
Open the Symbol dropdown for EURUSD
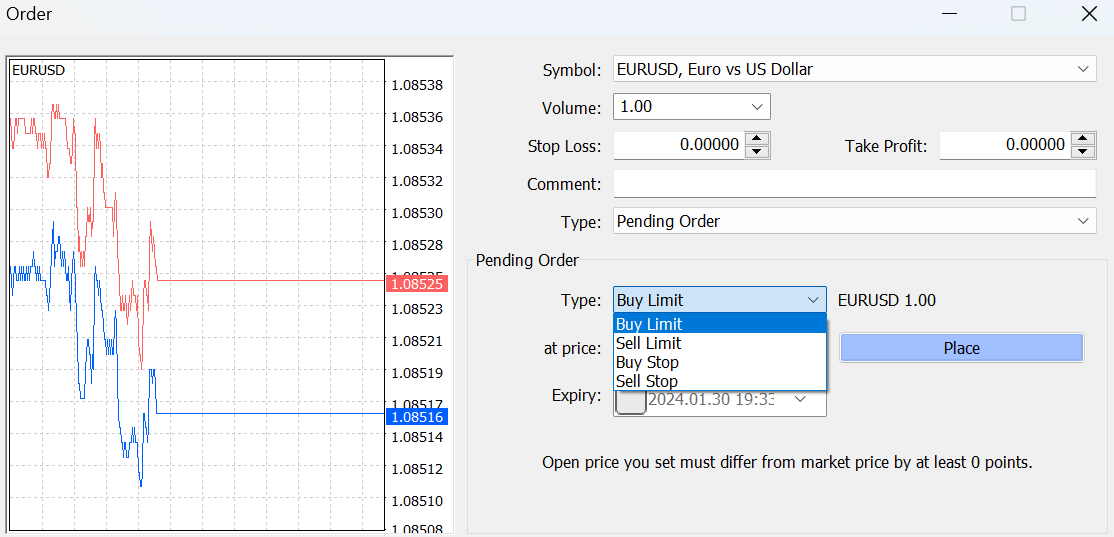click(x=1083, y=70)
